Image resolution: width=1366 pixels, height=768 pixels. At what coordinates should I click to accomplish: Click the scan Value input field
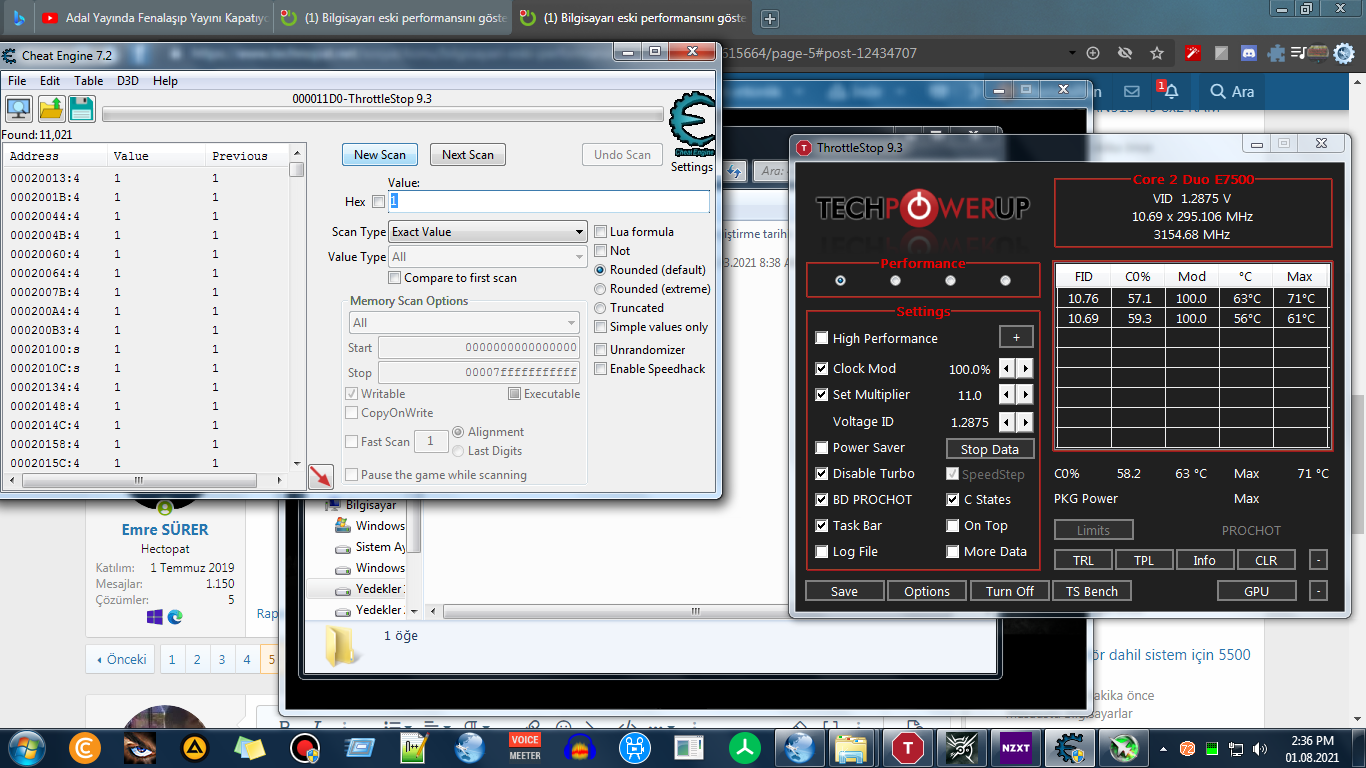pos(549,201)
